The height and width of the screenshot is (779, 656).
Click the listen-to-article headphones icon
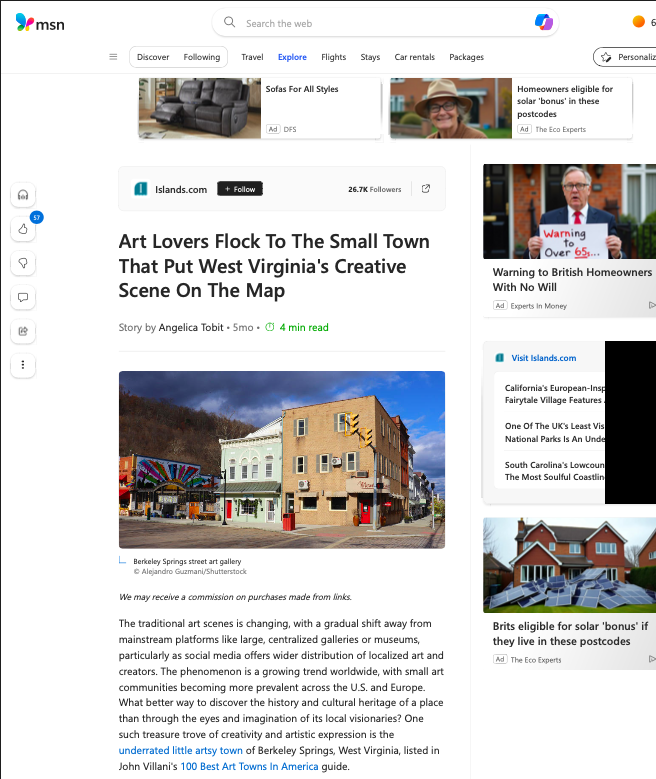tap(23, 195)
